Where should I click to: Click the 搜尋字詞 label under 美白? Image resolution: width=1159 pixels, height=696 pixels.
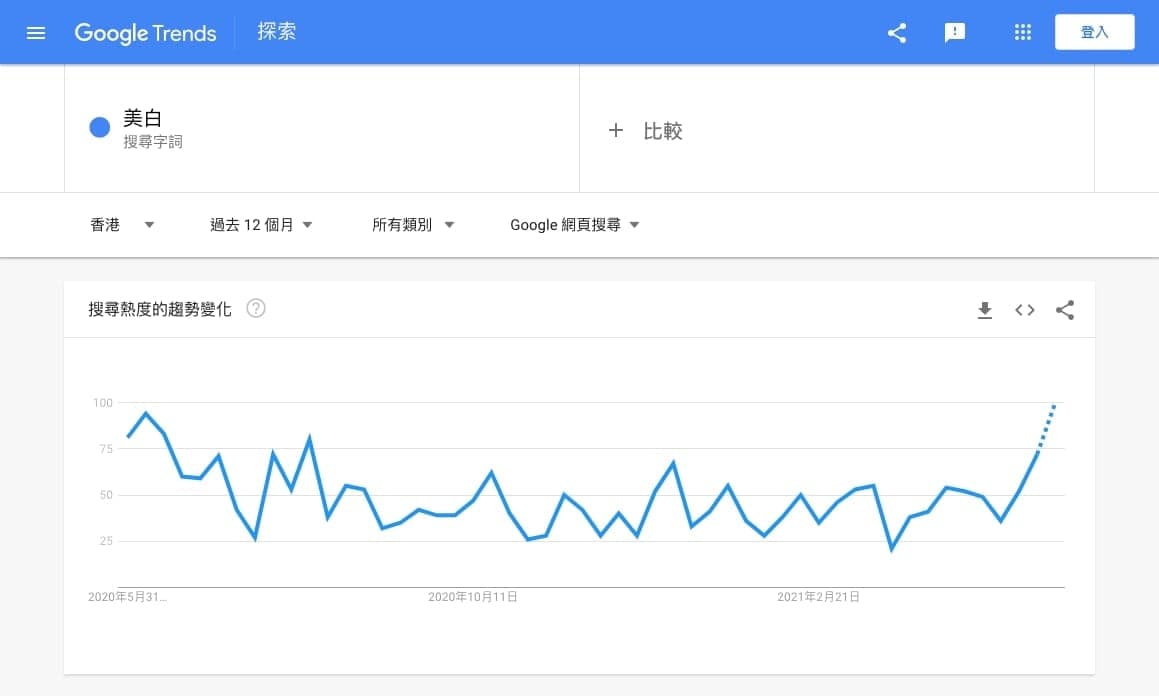(x=153, y=141)
